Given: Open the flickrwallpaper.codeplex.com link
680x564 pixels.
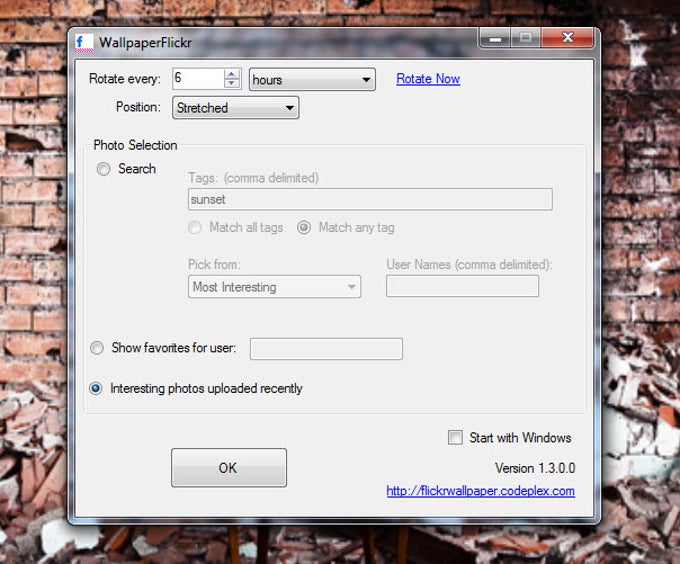Looking at the screenshot, I should [x=481, y=491].
